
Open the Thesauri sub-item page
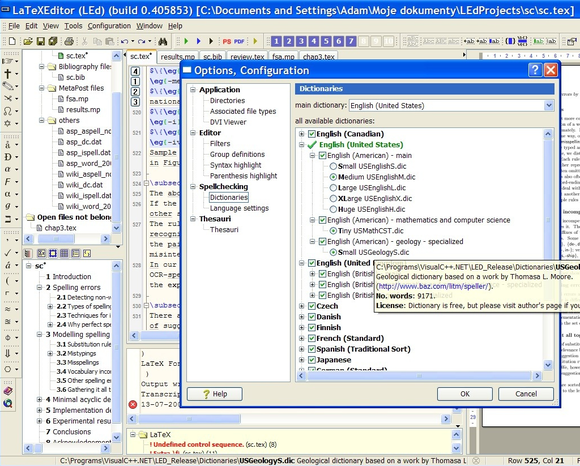coord(224,230)
